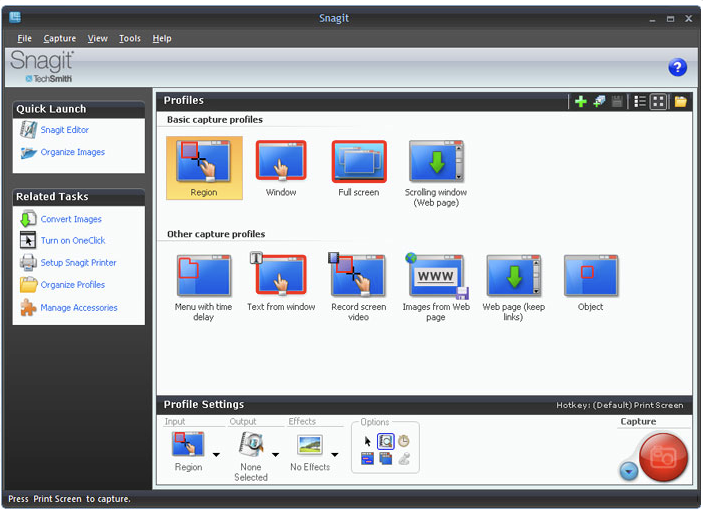Toggle the grayed stamp-shaped option icon
Image resolution: width=703 pixels, height=511 pixels.
tap(404, 459)
